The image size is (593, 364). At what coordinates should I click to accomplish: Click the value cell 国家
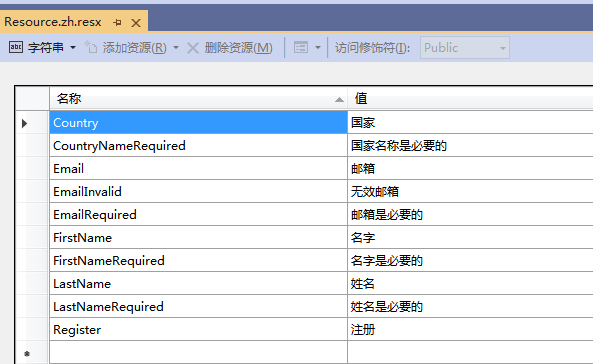click(470, 122)
